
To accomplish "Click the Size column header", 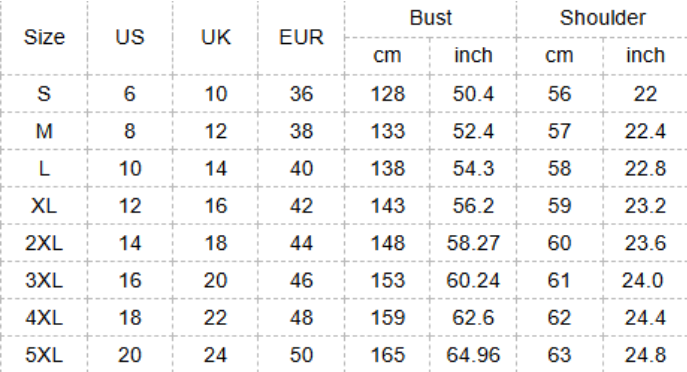I will 44,37.
